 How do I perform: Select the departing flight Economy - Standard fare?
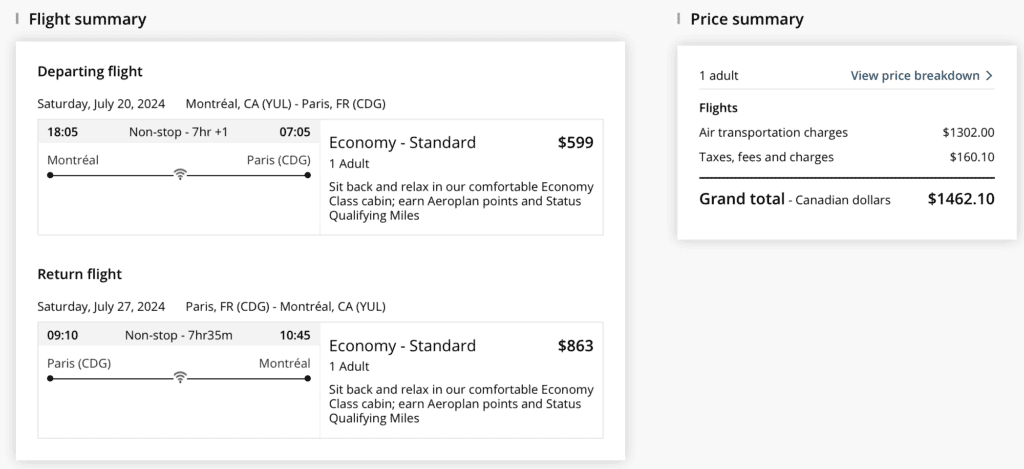(x=402, y=142)
